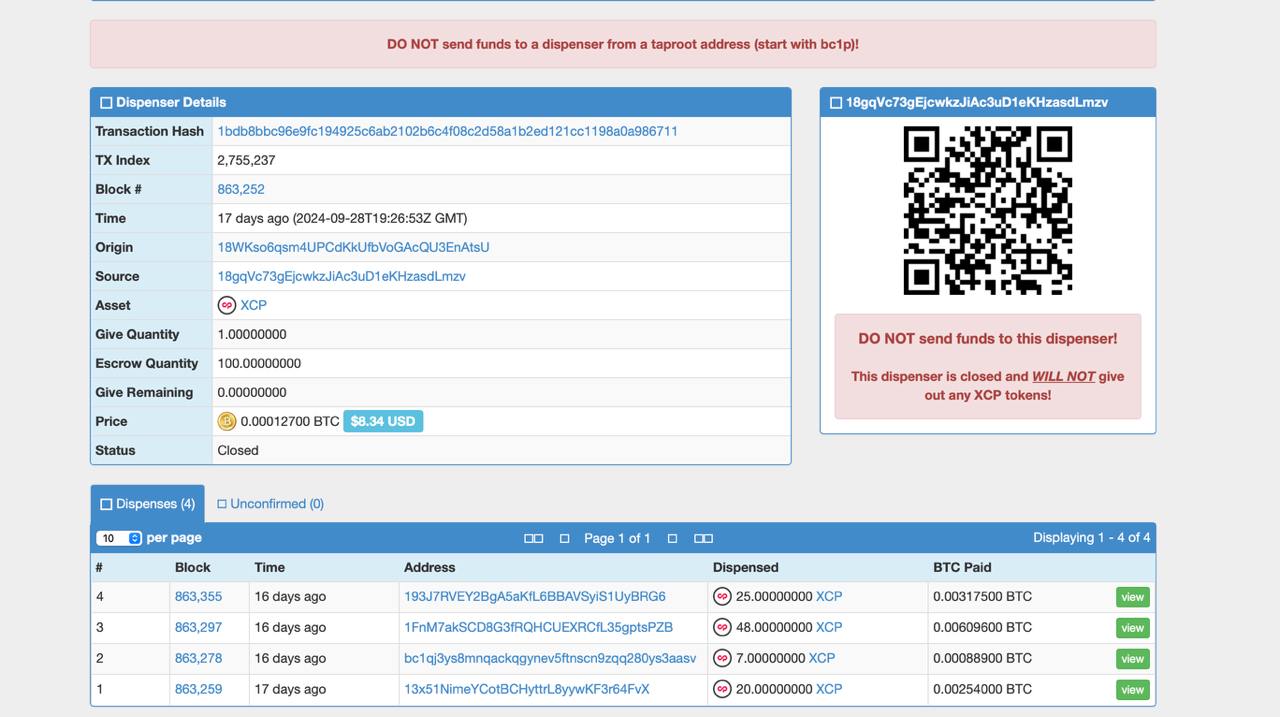View dispense from block 863,278
The width and height of the screenshot is (1280, 717).
click(x=1133, y=659)
